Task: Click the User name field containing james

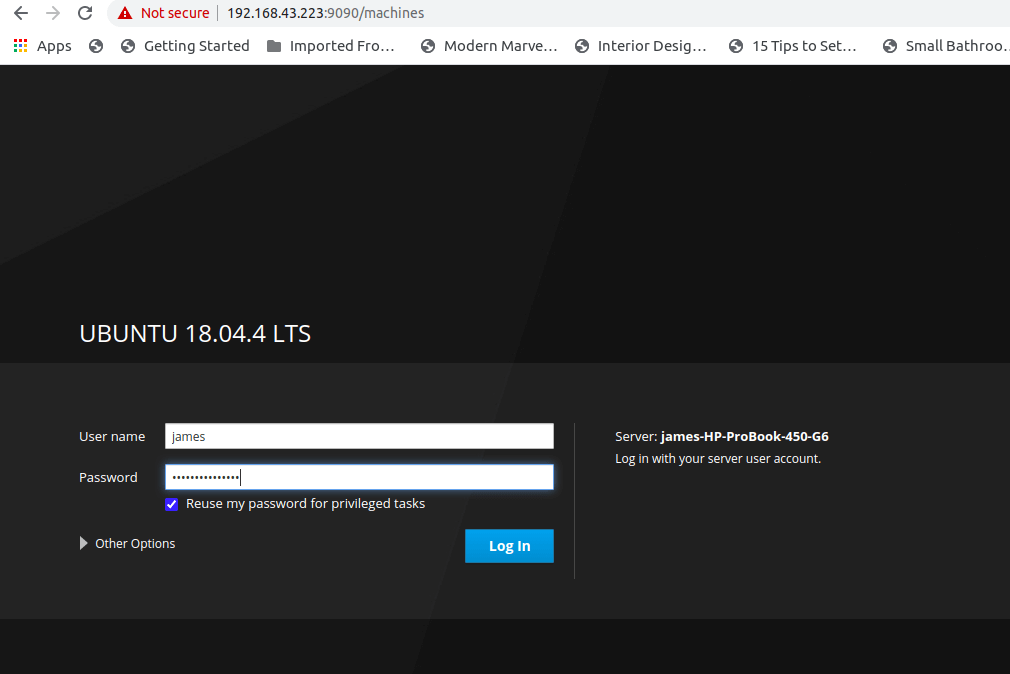Action: click(x=359, y=436)
